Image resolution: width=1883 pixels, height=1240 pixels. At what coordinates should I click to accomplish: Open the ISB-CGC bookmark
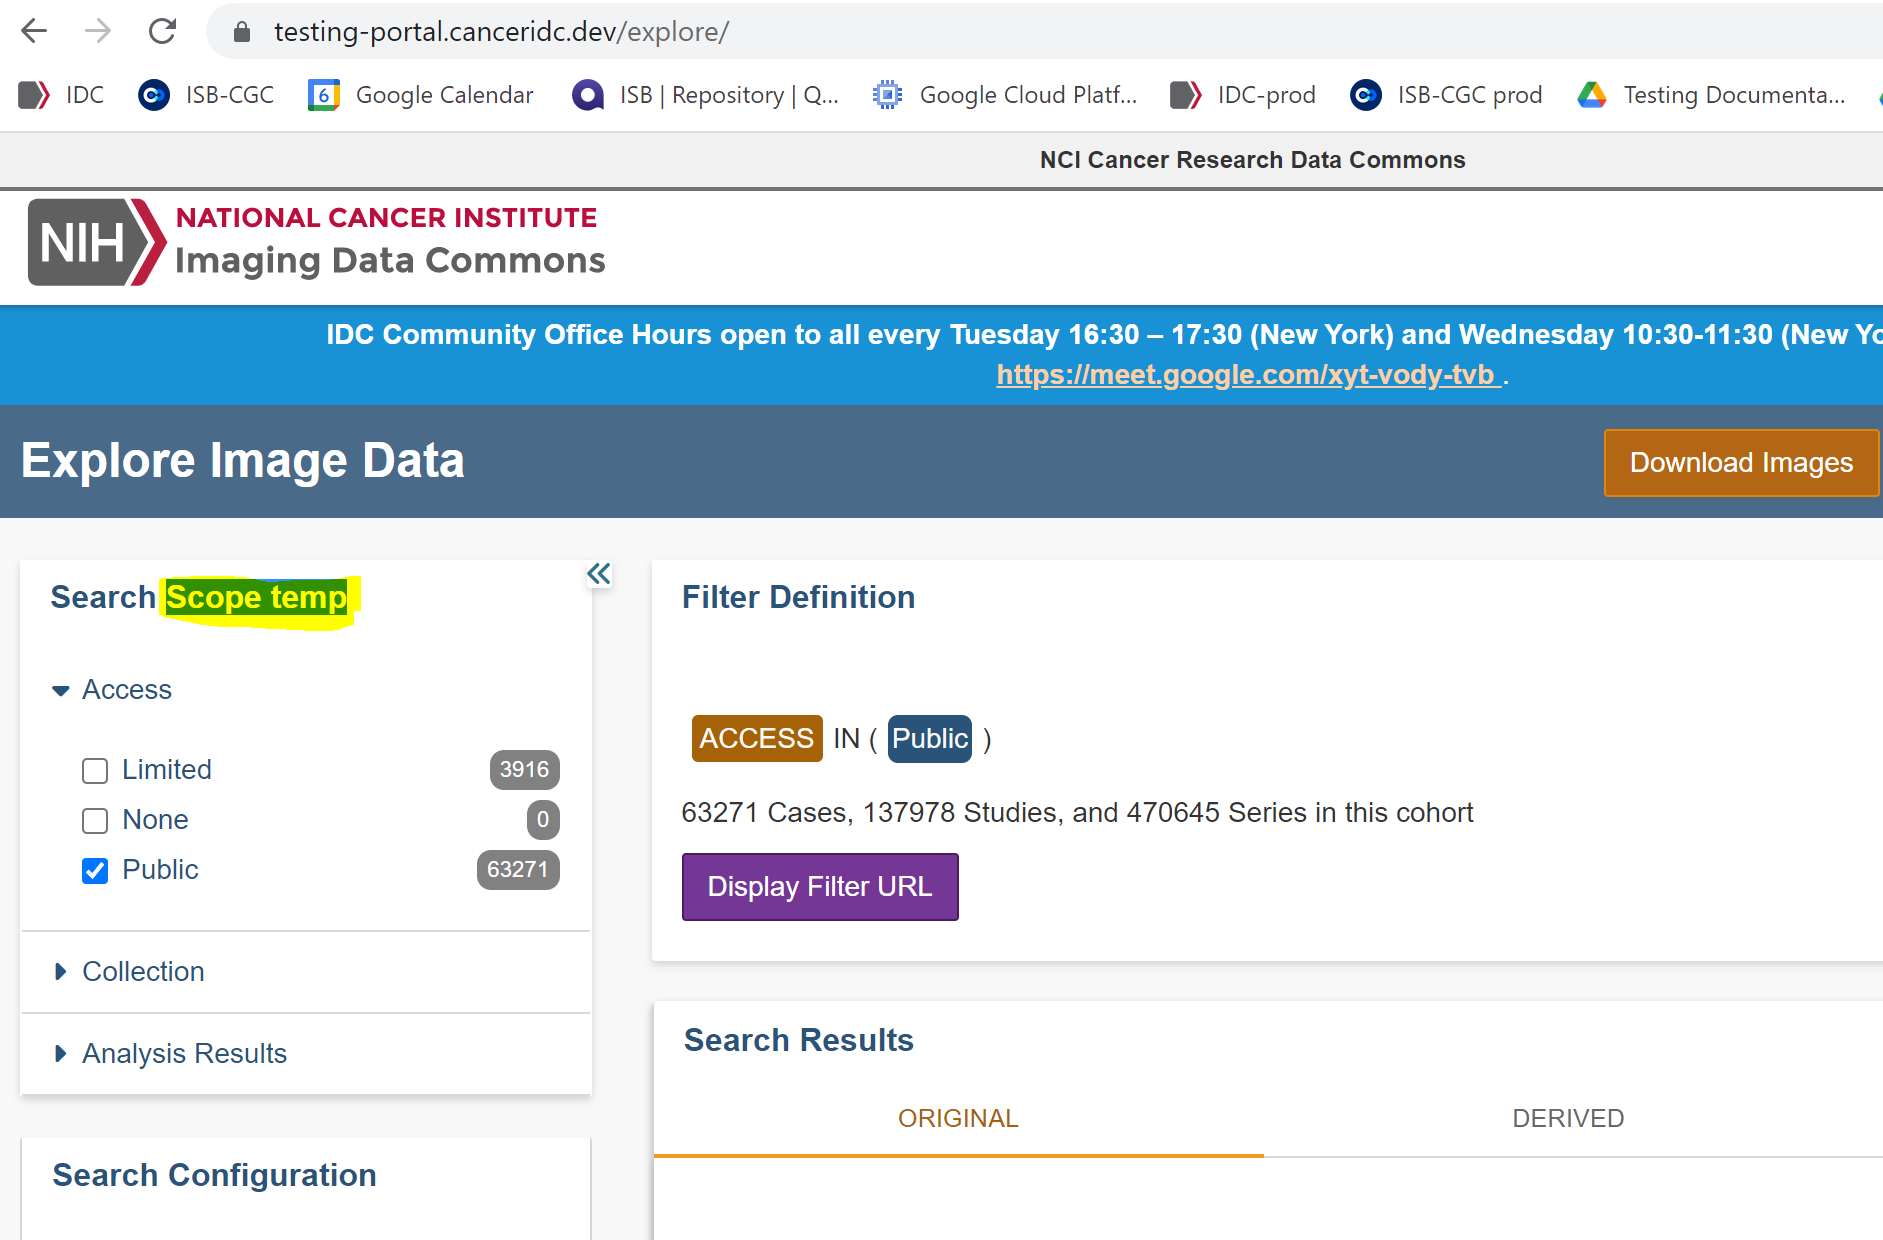206,95
